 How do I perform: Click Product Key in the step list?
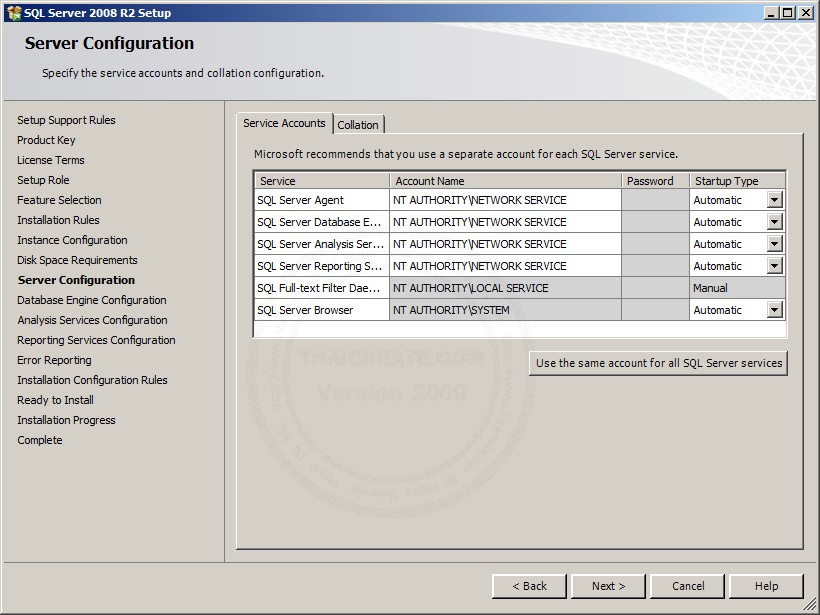click(46, 140)
